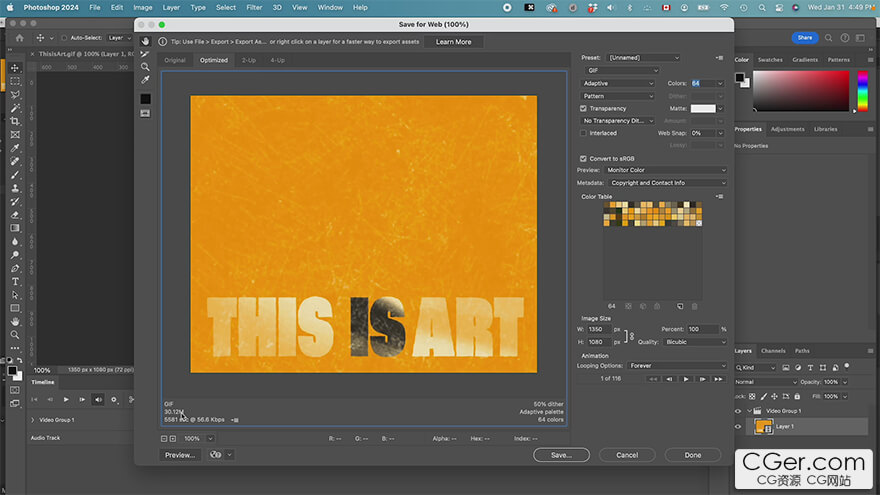Click the Preview button
880x495 pixels.
180,455
